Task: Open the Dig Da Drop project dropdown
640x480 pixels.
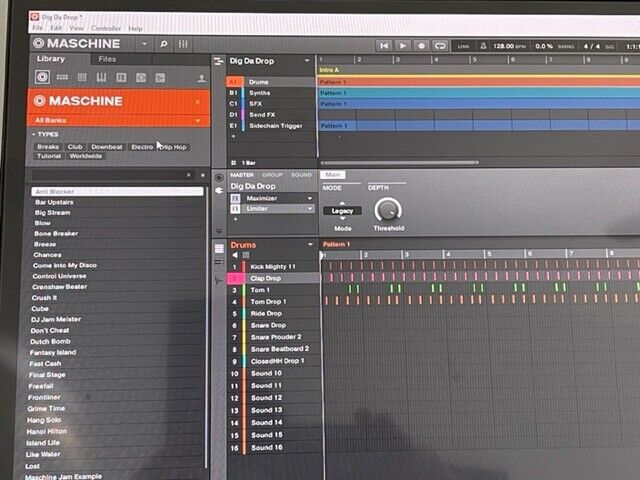Action: click(307, 61)
